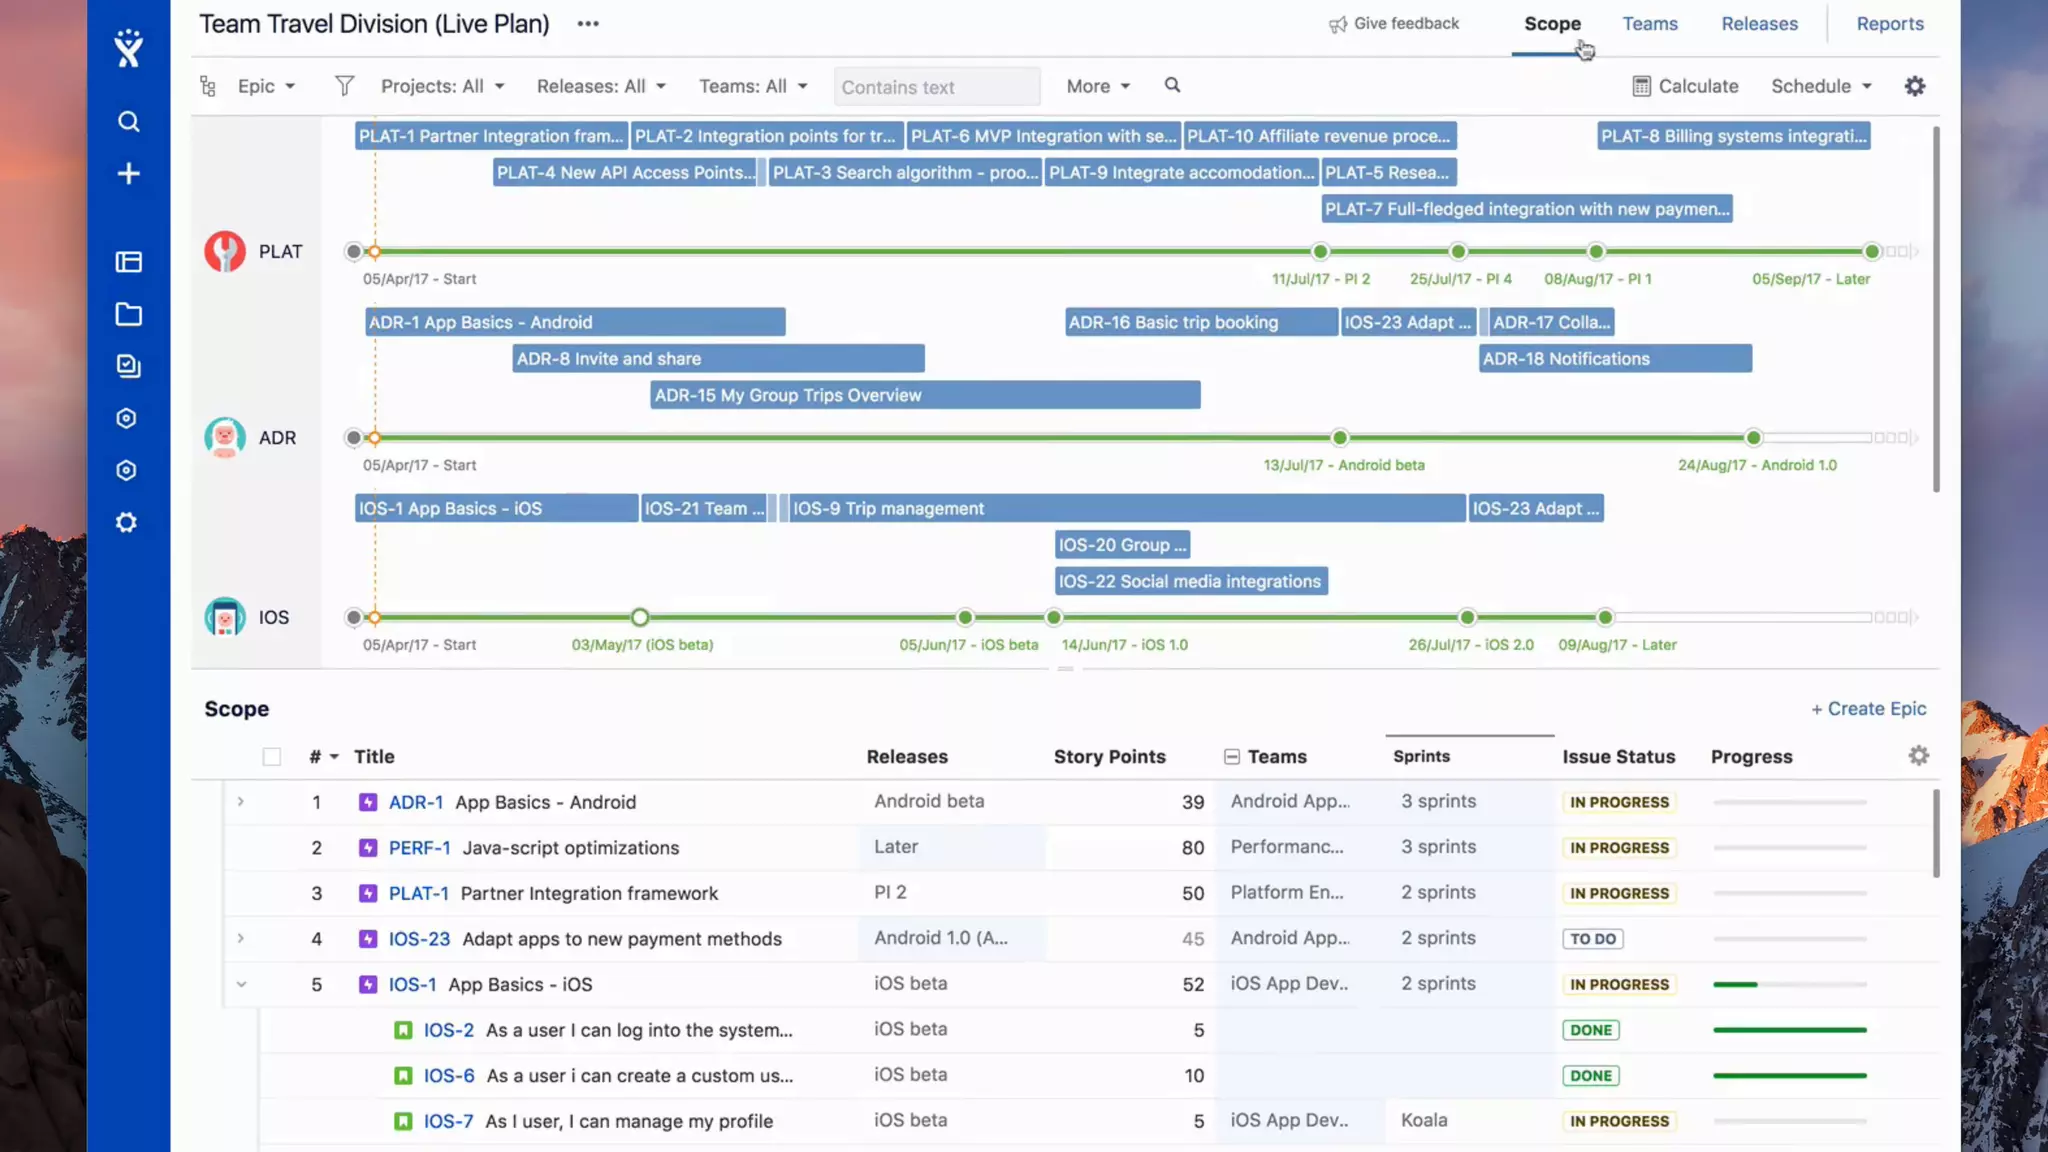The width and height of the screenshot is (2048, 1152).
Task: Open the folder icon in left sidebar
Action: pos(128,315)
